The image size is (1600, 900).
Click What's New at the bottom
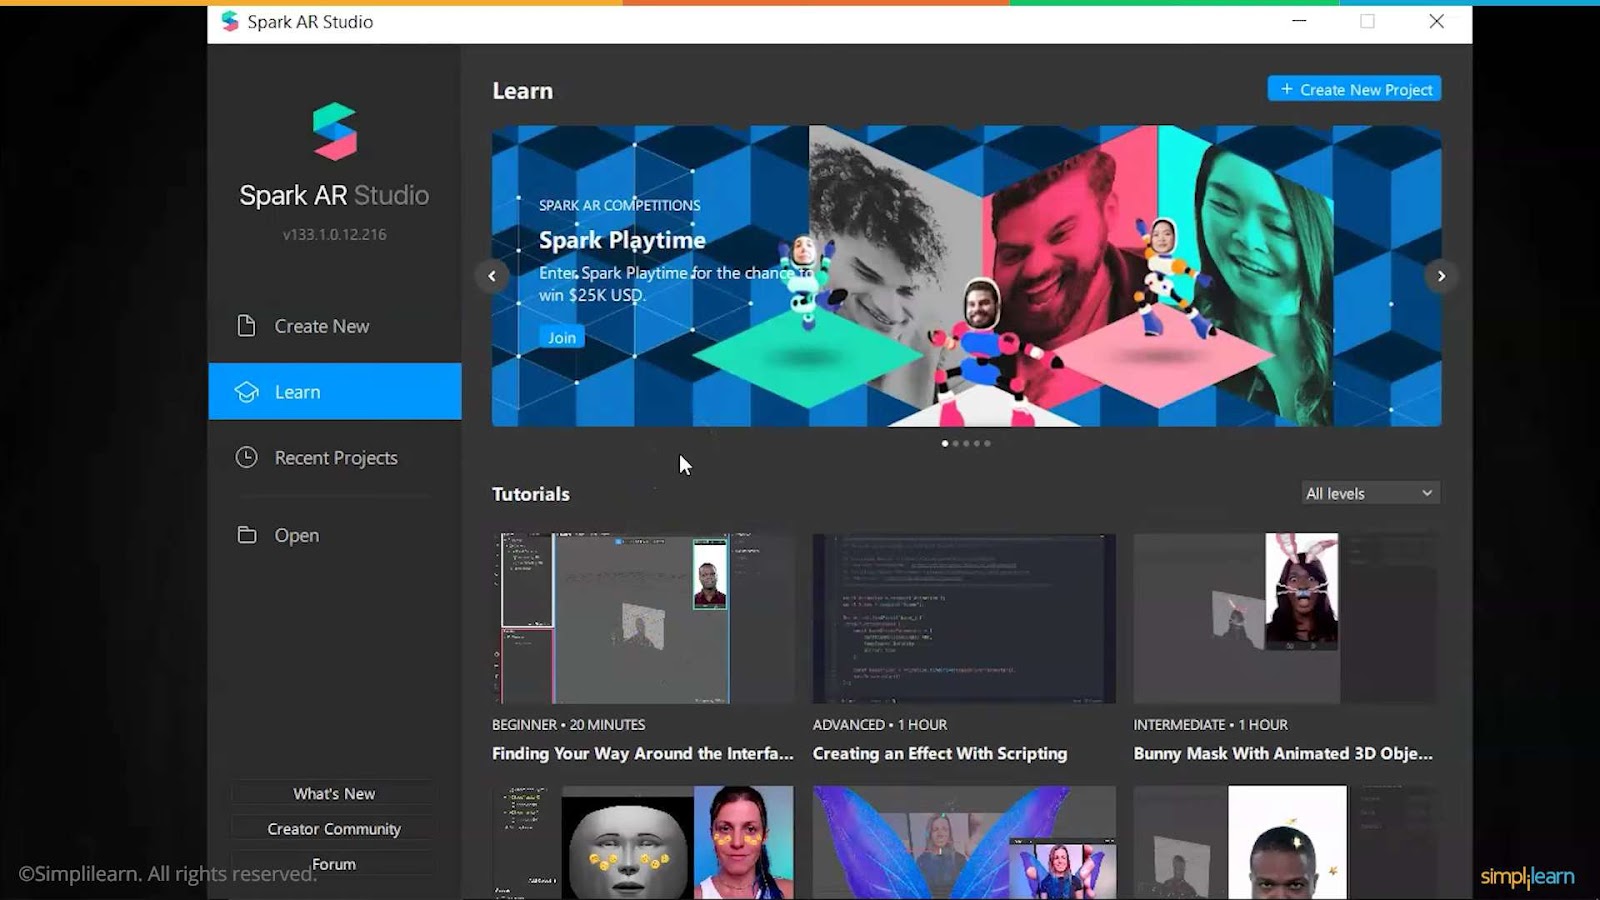(333, 793)
